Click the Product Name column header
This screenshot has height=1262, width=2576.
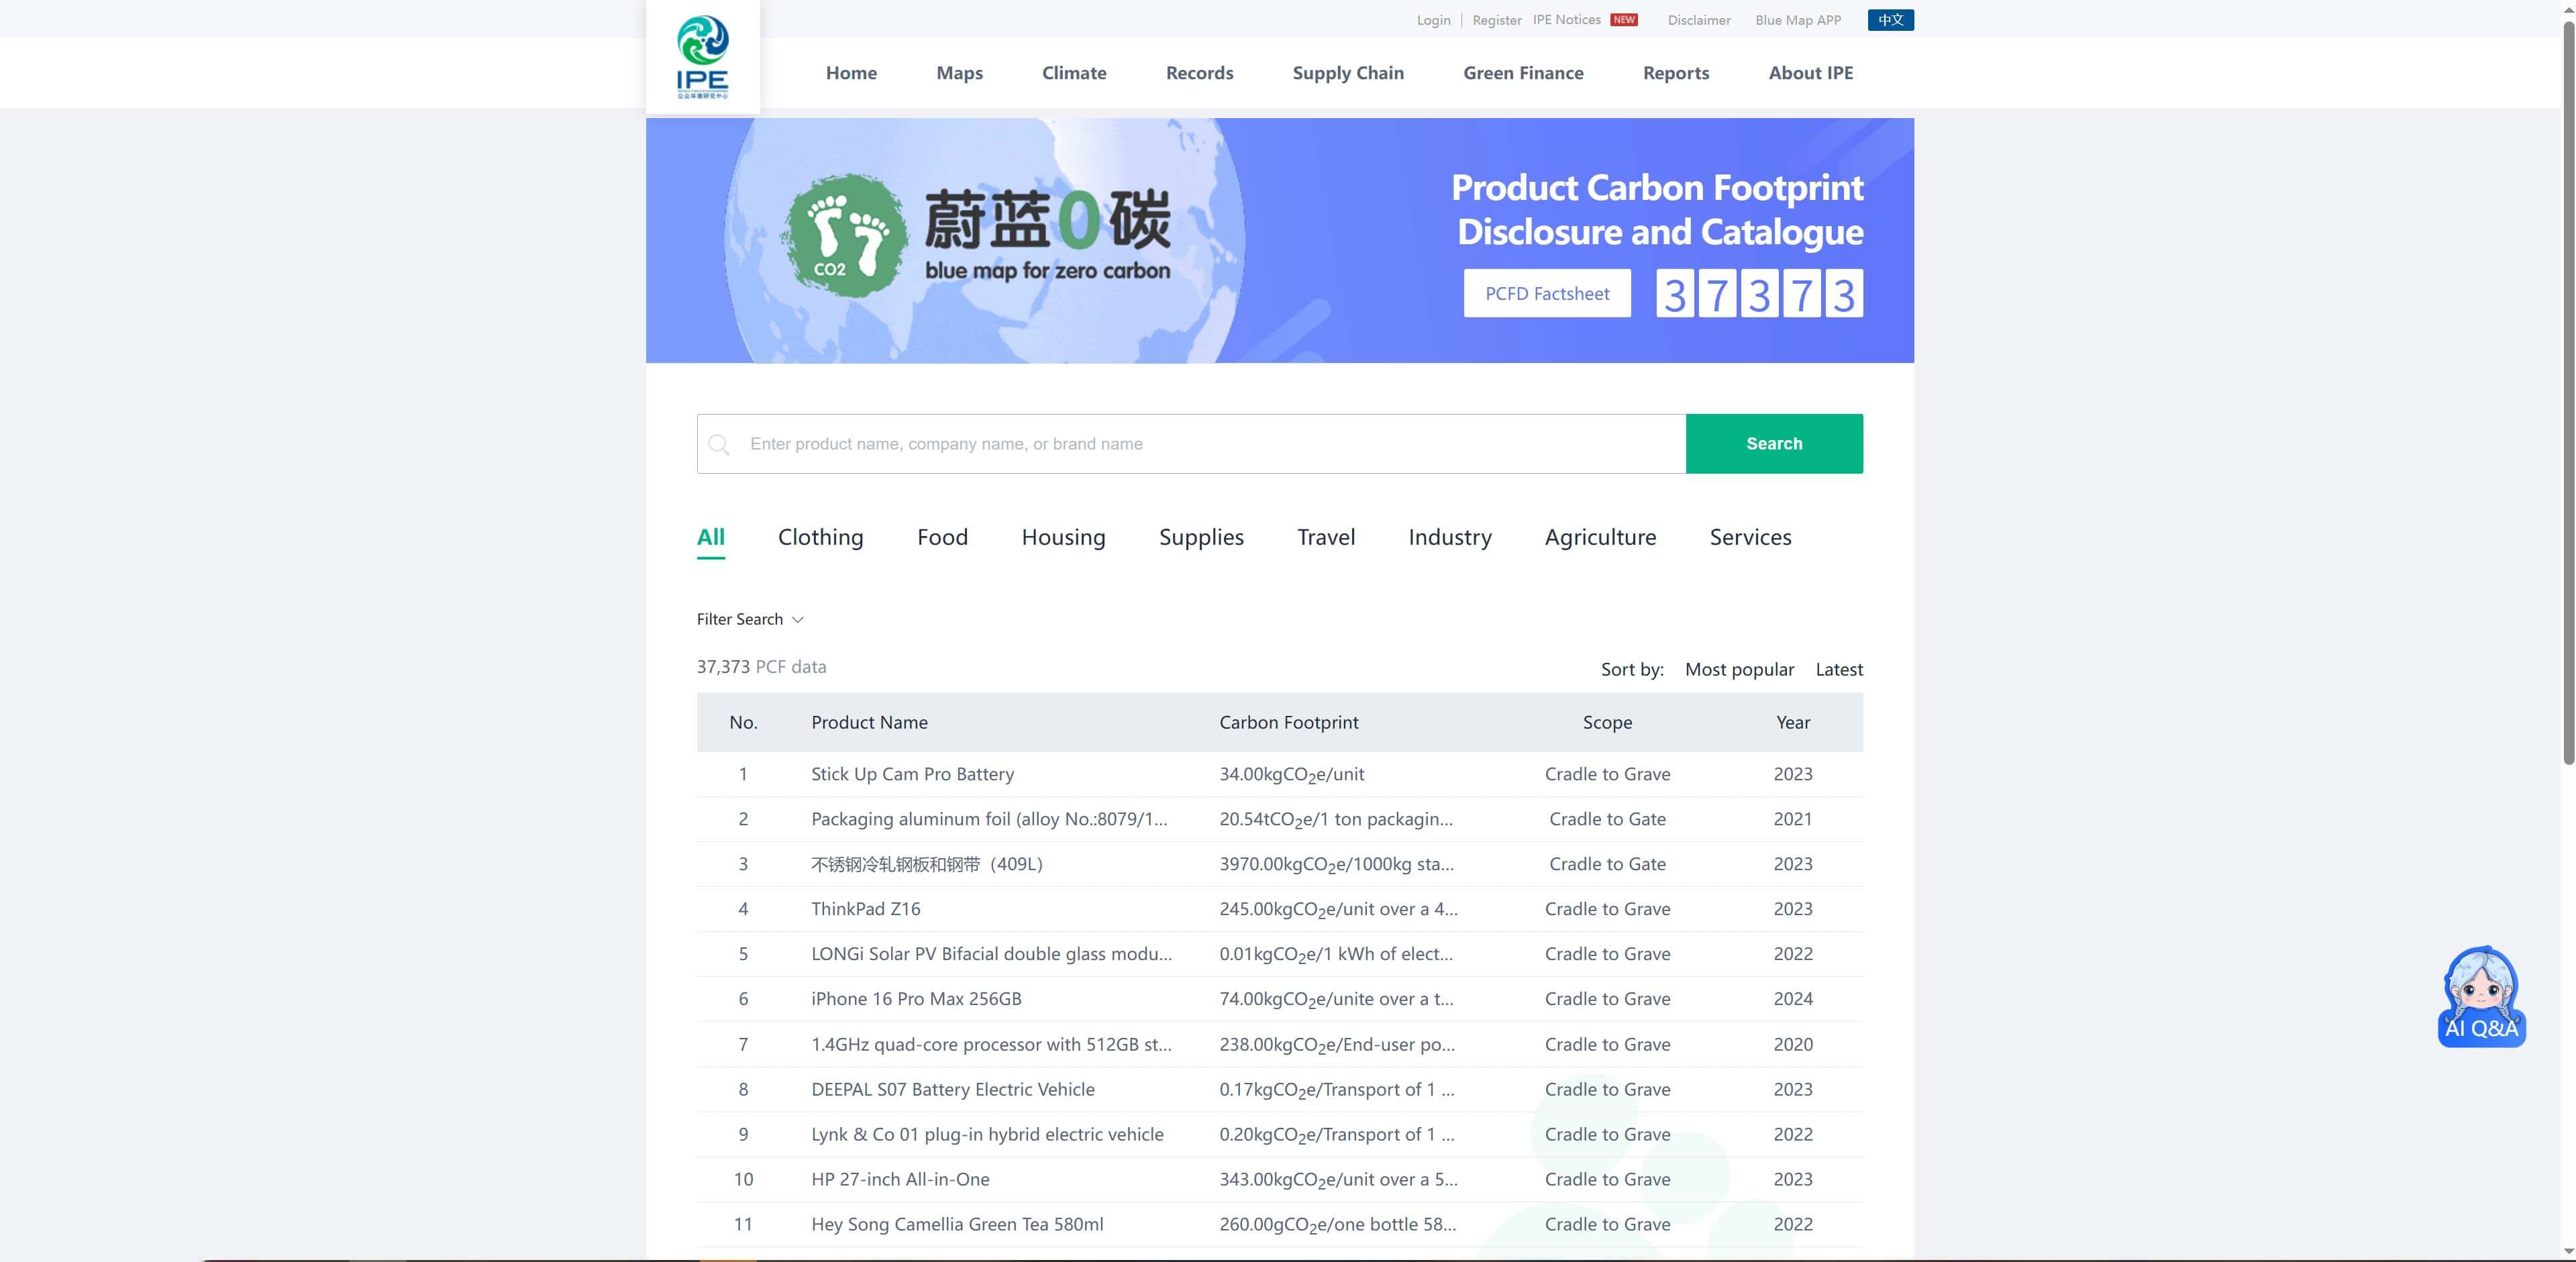869,722
